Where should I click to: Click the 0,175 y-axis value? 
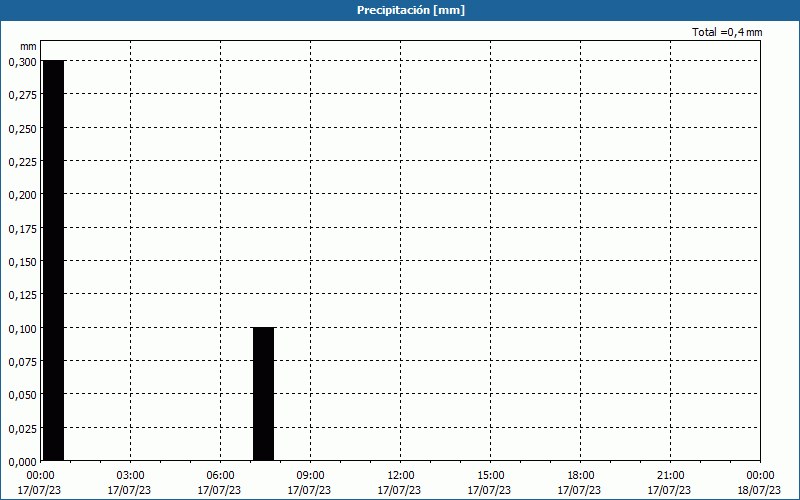22,229
